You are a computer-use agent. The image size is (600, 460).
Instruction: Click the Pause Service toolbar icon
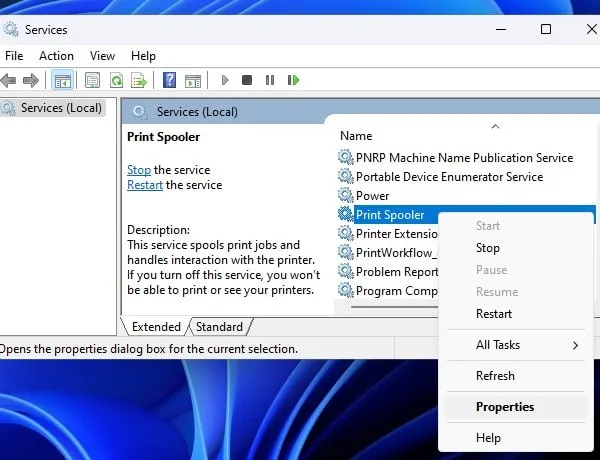click(270, 80)
